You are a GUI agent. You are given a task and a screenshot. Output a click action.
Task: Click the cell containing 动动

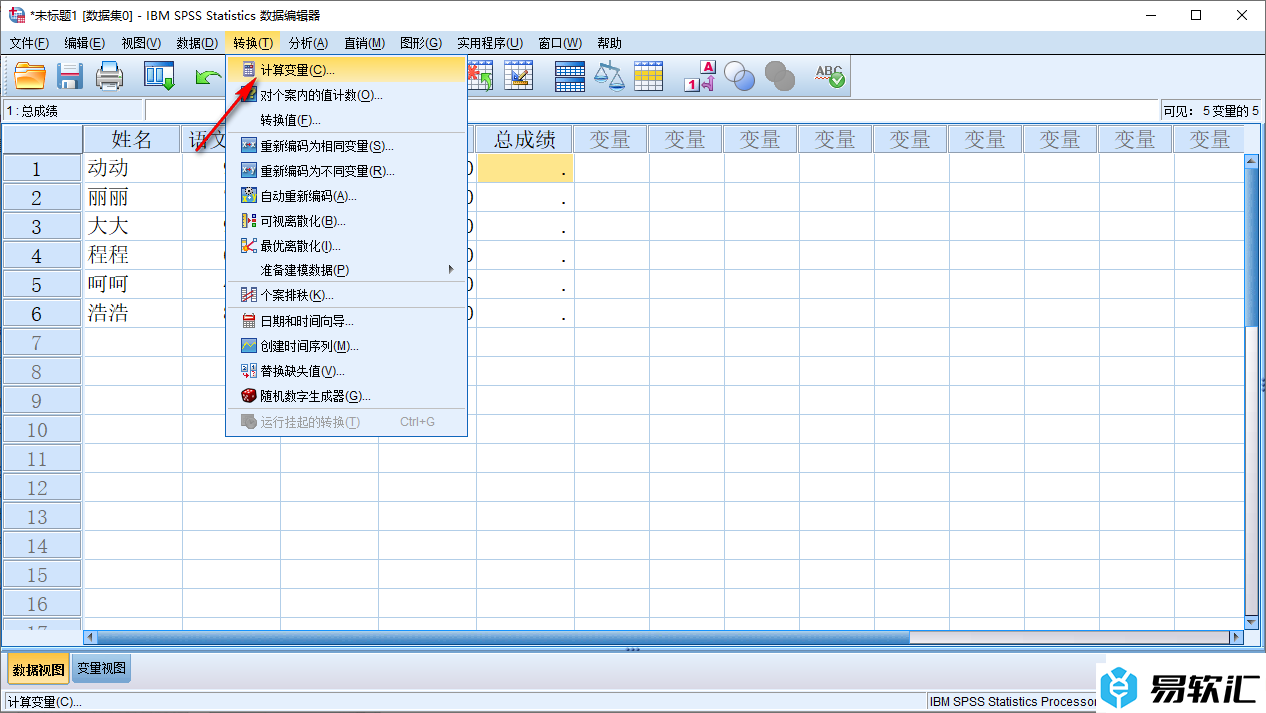(x=133, y=168)
